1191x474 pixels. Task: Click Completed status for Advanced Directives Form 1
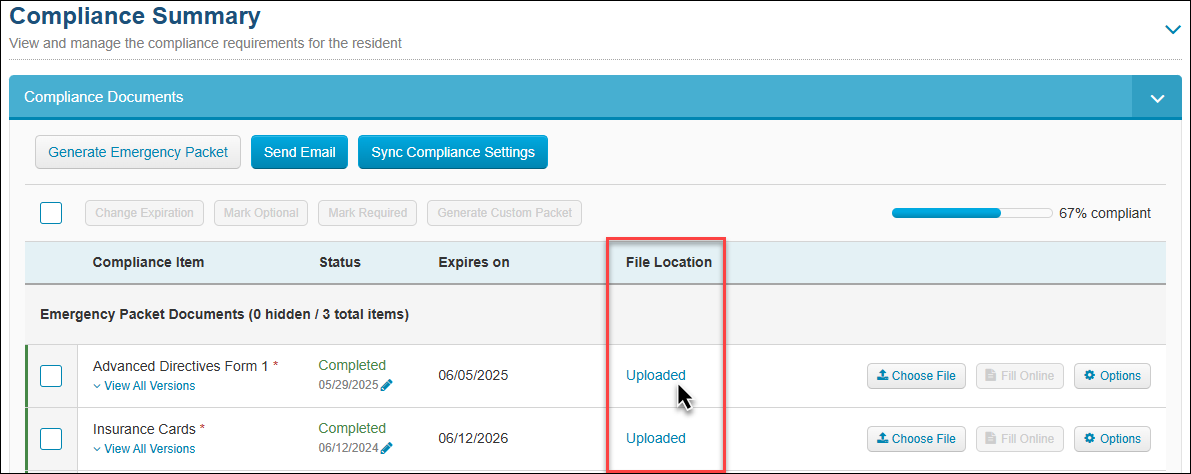[x=352, y=365]
